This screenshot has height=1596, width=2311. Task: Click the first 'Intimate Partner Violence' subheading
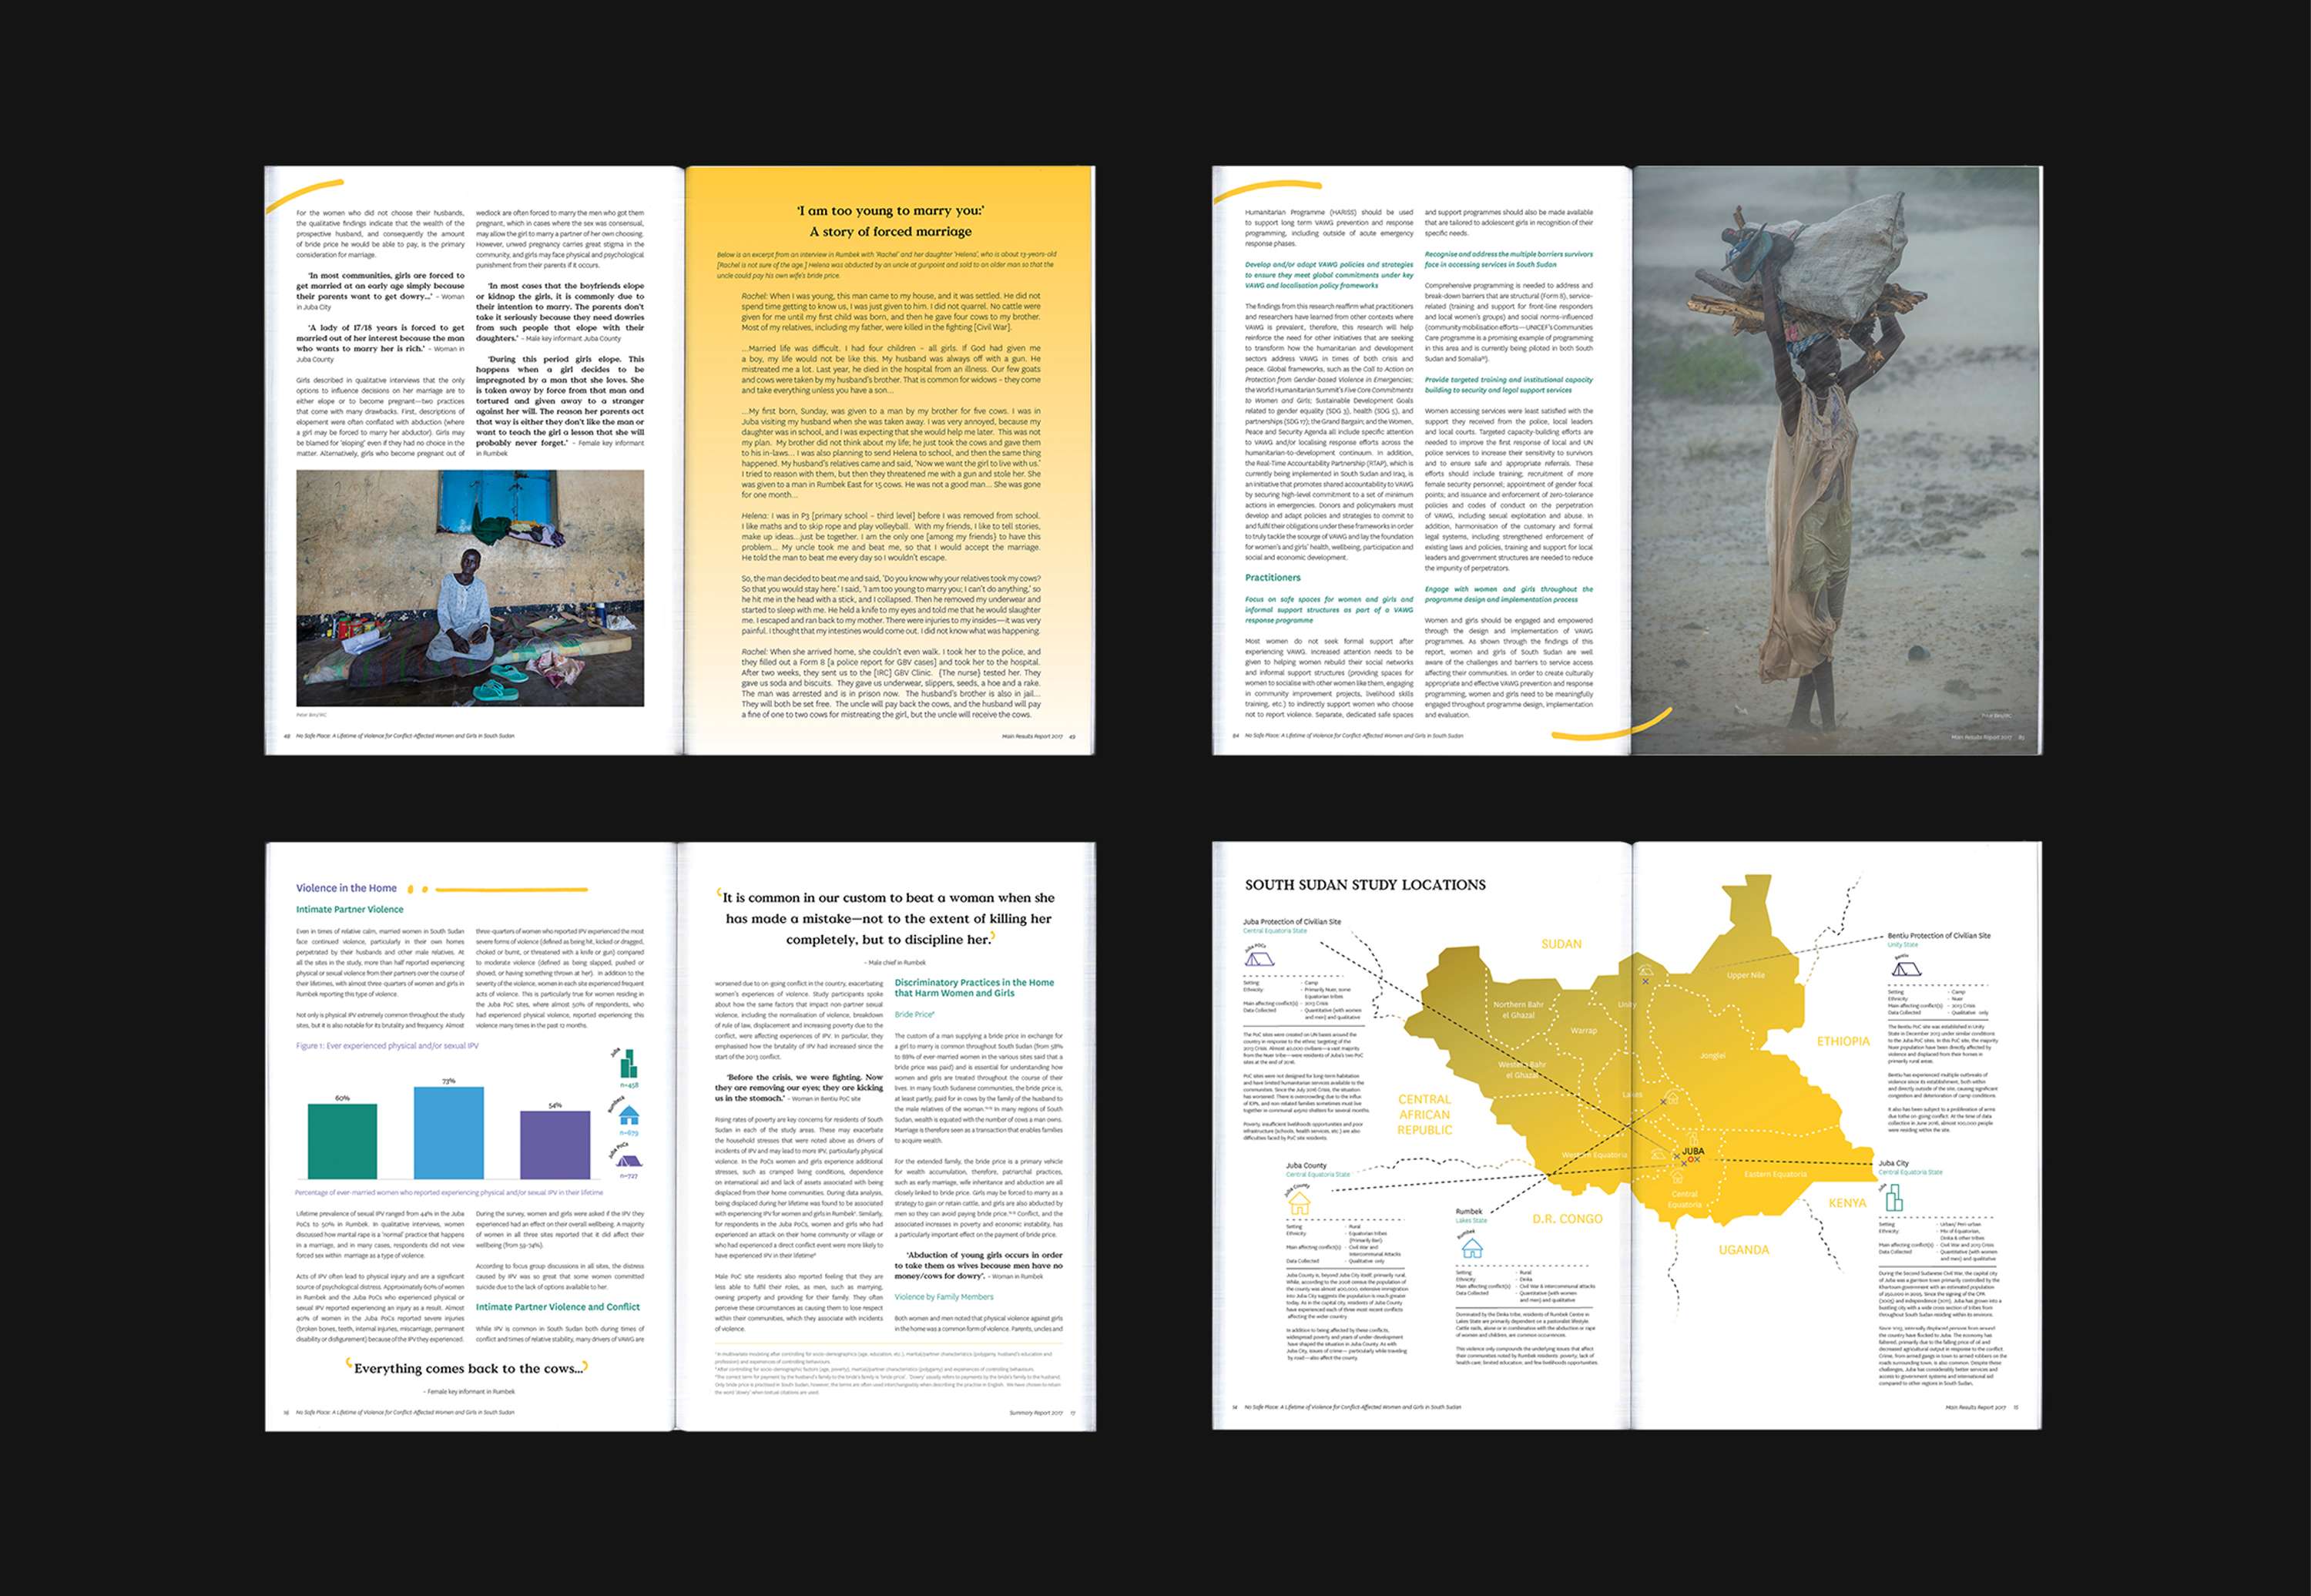pos(350,910)
